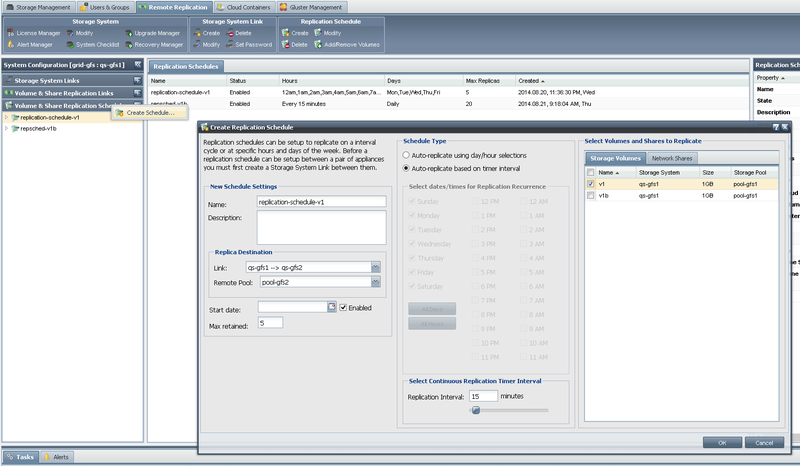Open the Alert Manager tool
The image size is (800, 466).
coord(36,44)
